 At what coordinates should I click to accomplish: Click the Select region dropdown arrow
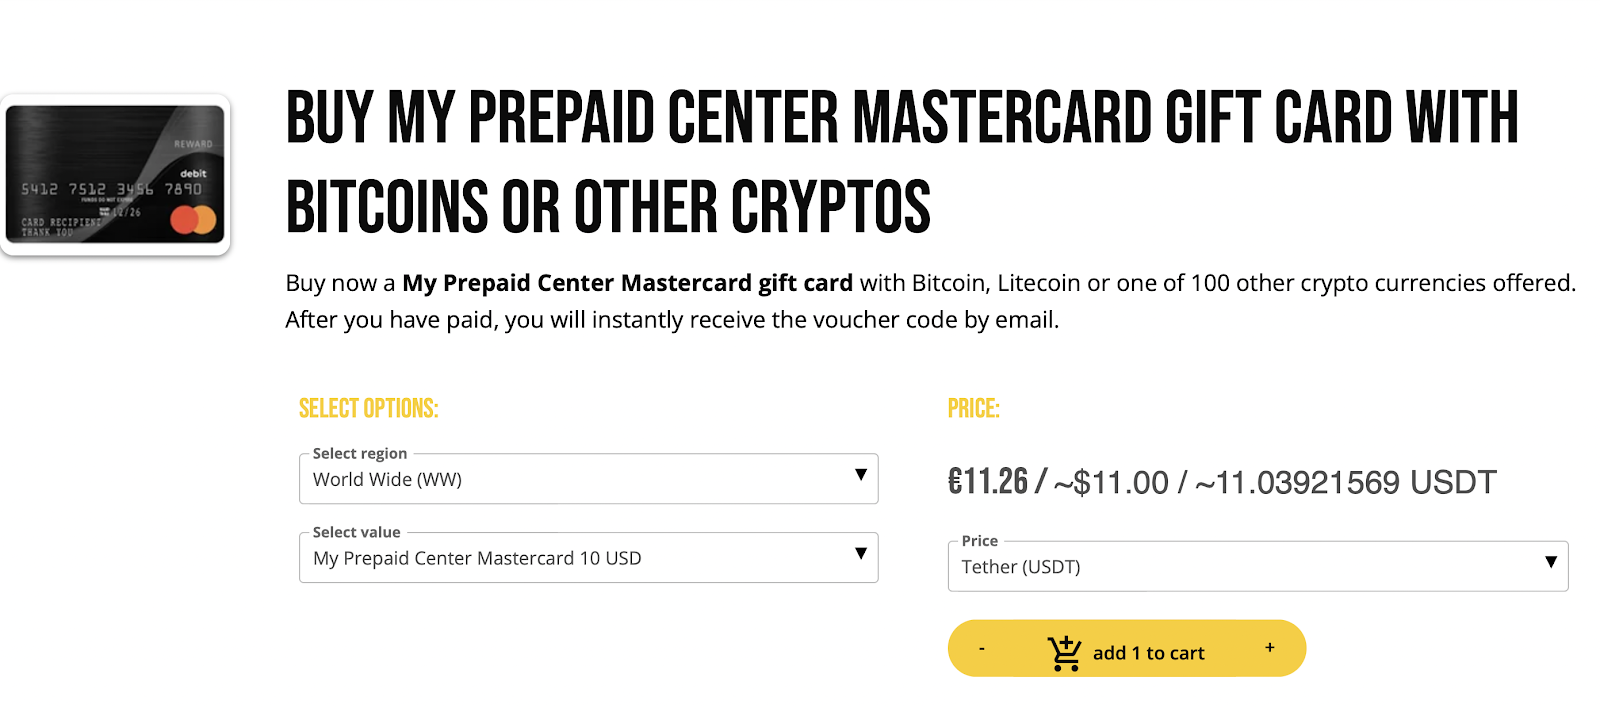point(860,475)
